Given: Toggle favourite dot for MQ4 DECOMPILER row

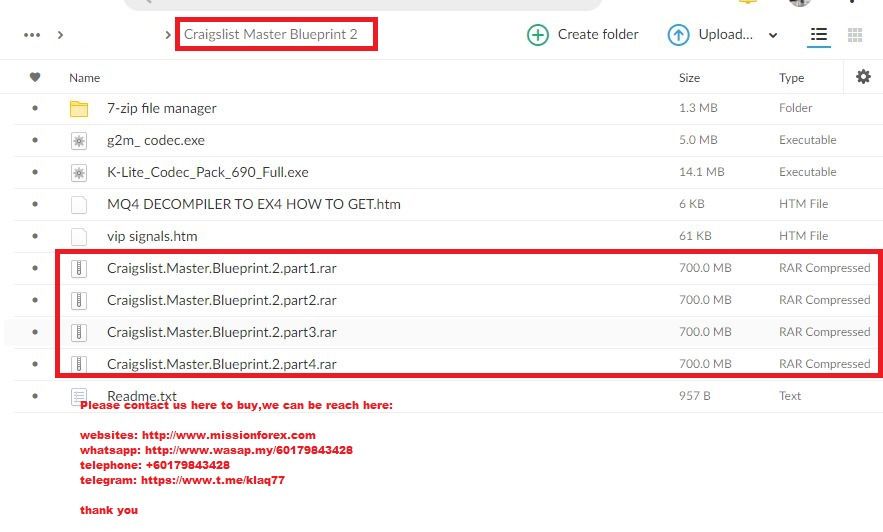Looking at the screenshot, I should 35,204.
